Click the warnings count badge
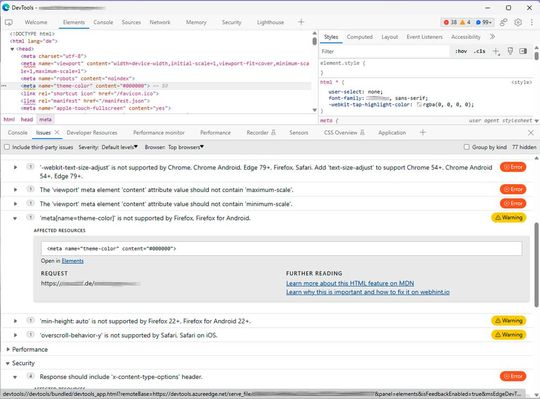 [x=465, y=22]
